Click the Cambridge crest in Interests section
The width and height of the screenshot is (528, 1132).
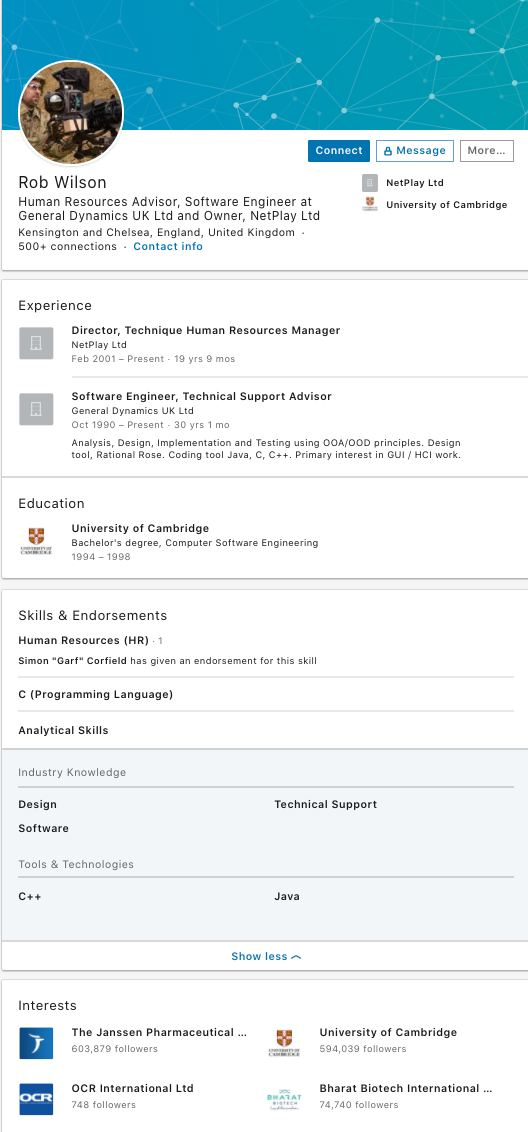284,1042
